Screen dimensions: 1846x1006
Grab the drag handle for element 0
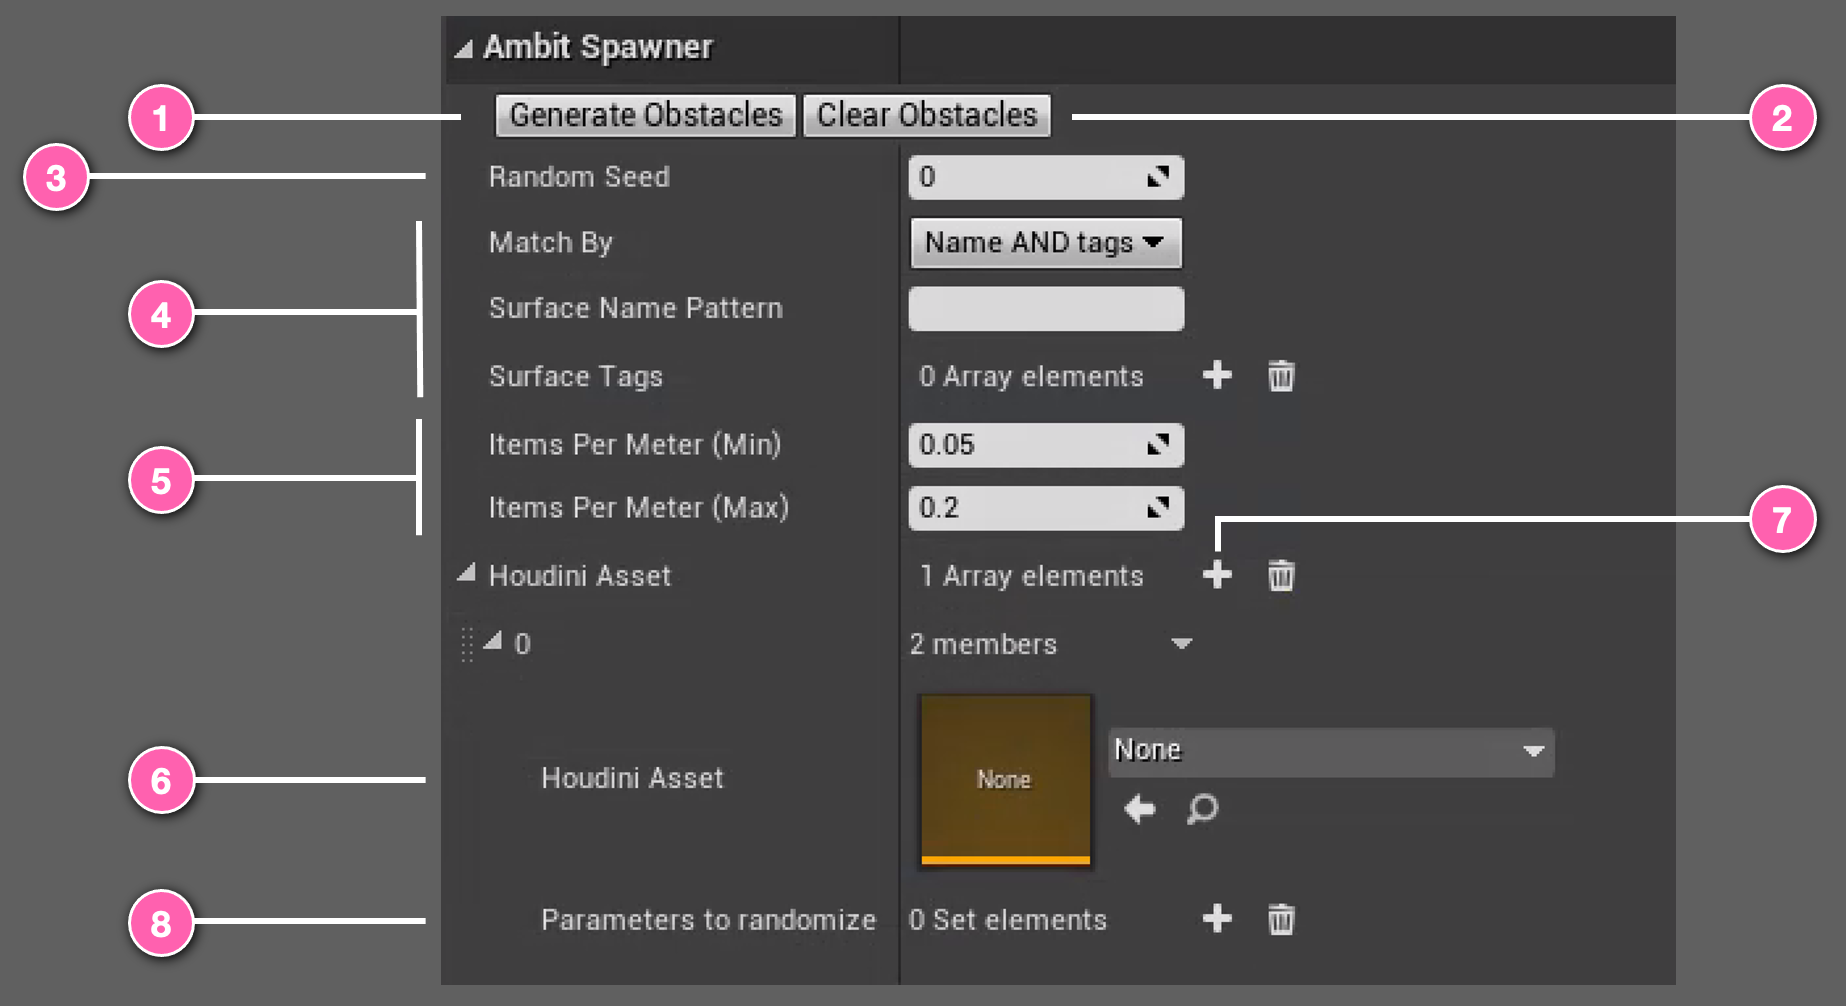[466, 644]
